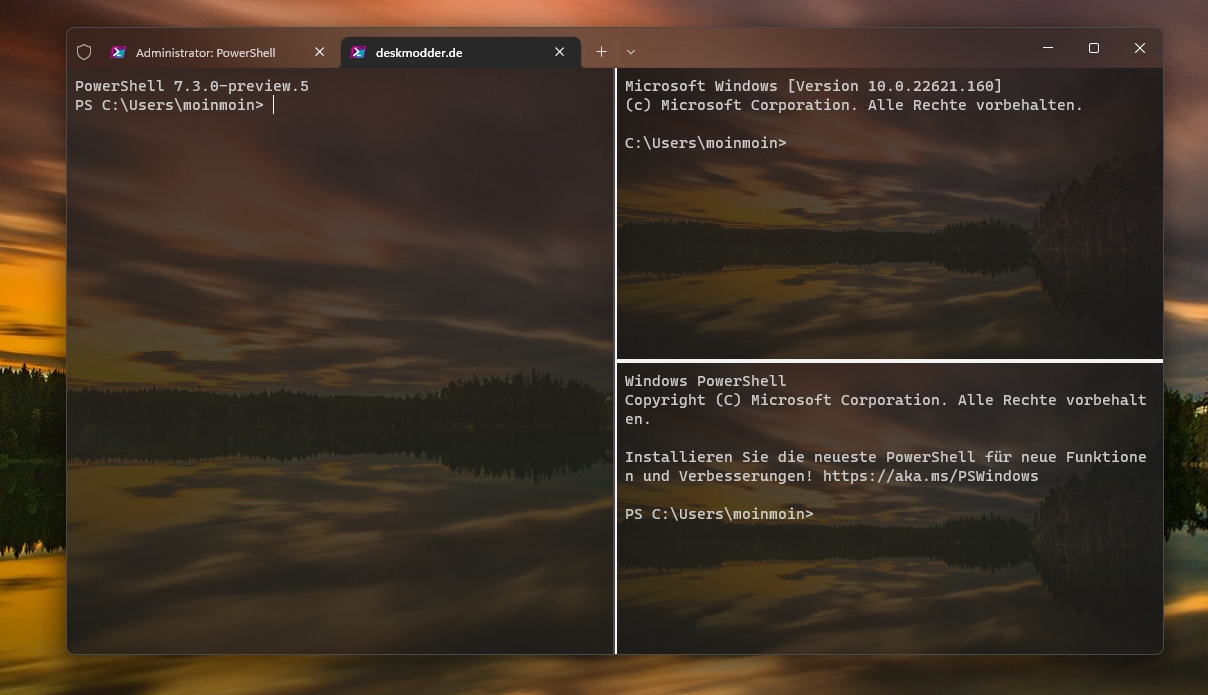Click the "PowerShell 7.3.0-preview.5" version line
This screenshot has width=1208, height=695.
pos(192,86)
